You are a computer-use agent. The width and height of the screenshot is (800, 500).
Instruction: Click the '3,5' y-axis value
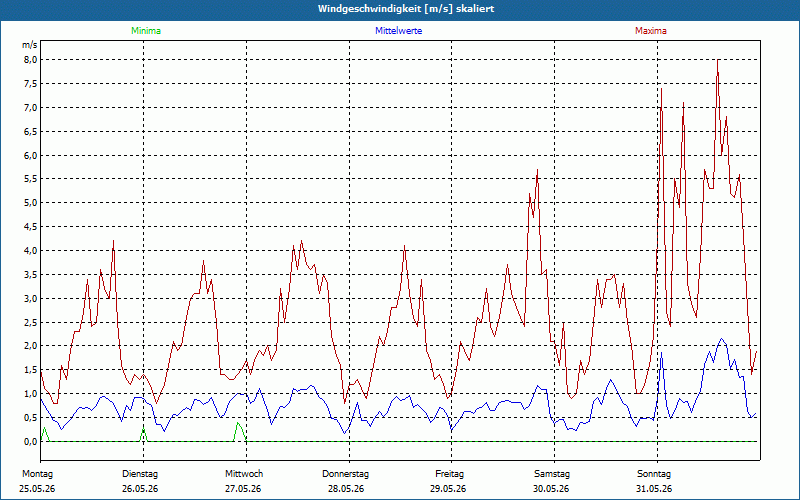click(x=31, y=274)
